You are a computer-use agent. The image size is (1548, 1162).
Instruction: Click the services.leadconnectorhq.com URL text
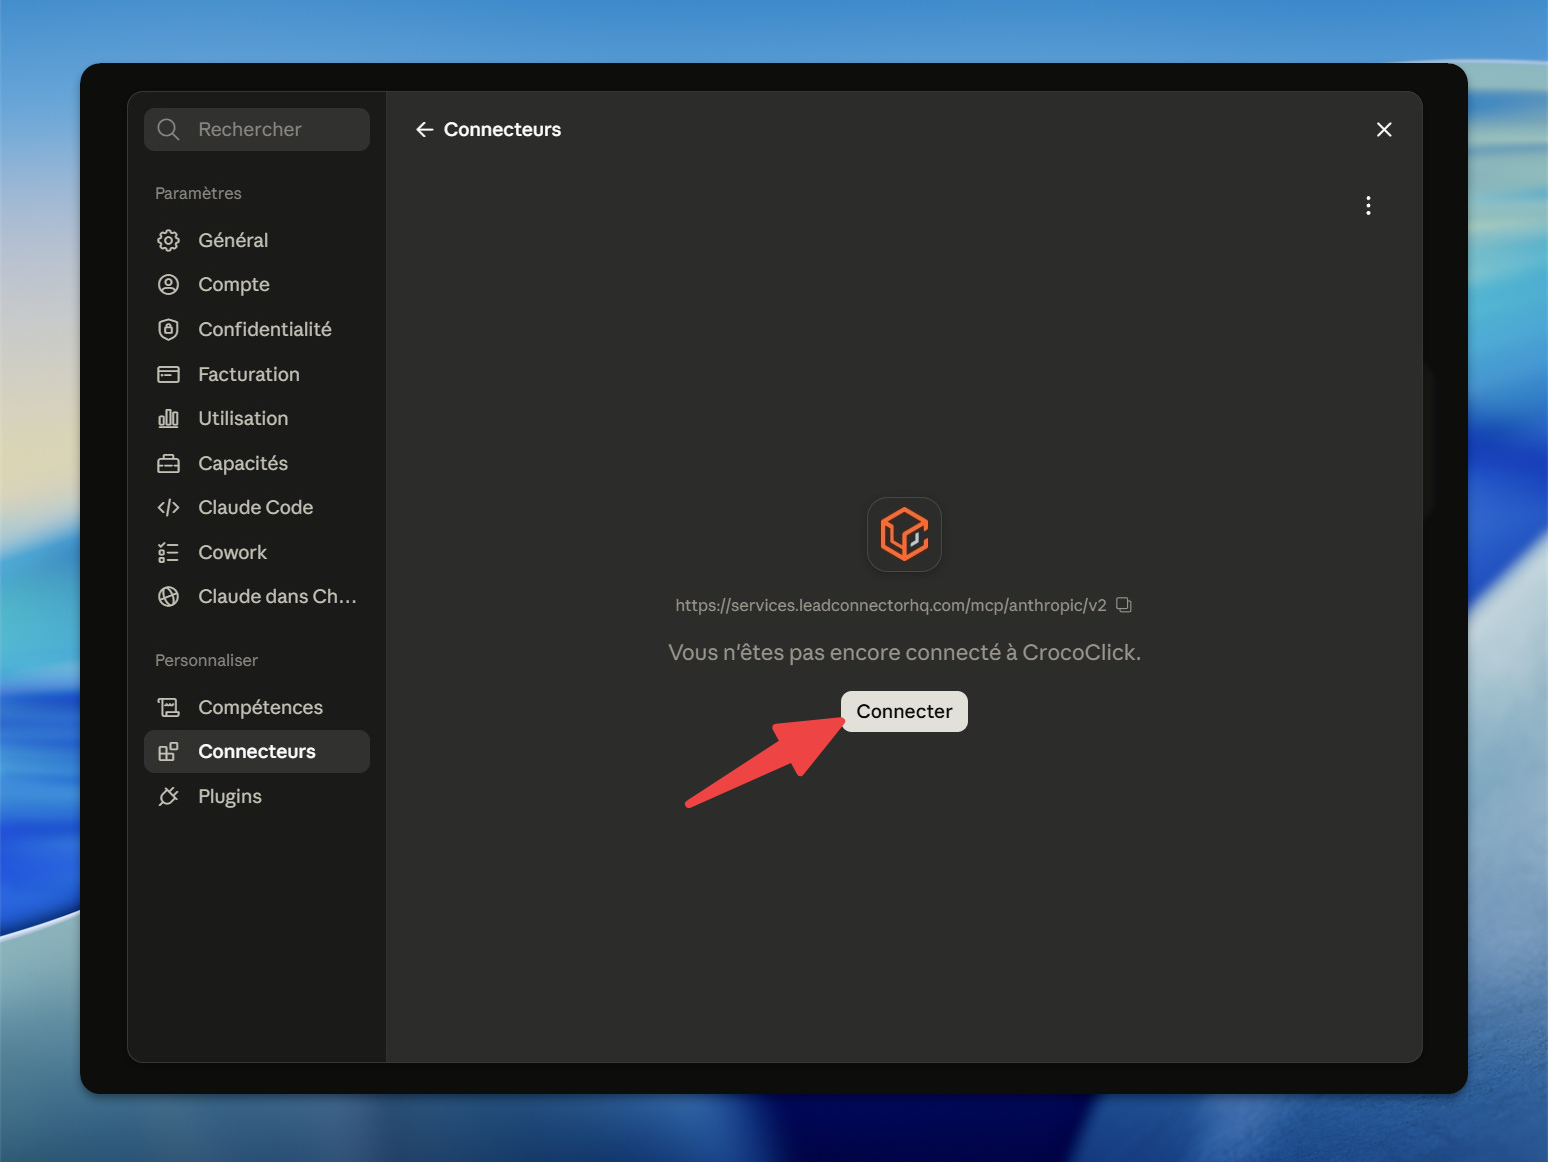click(891, 605)
